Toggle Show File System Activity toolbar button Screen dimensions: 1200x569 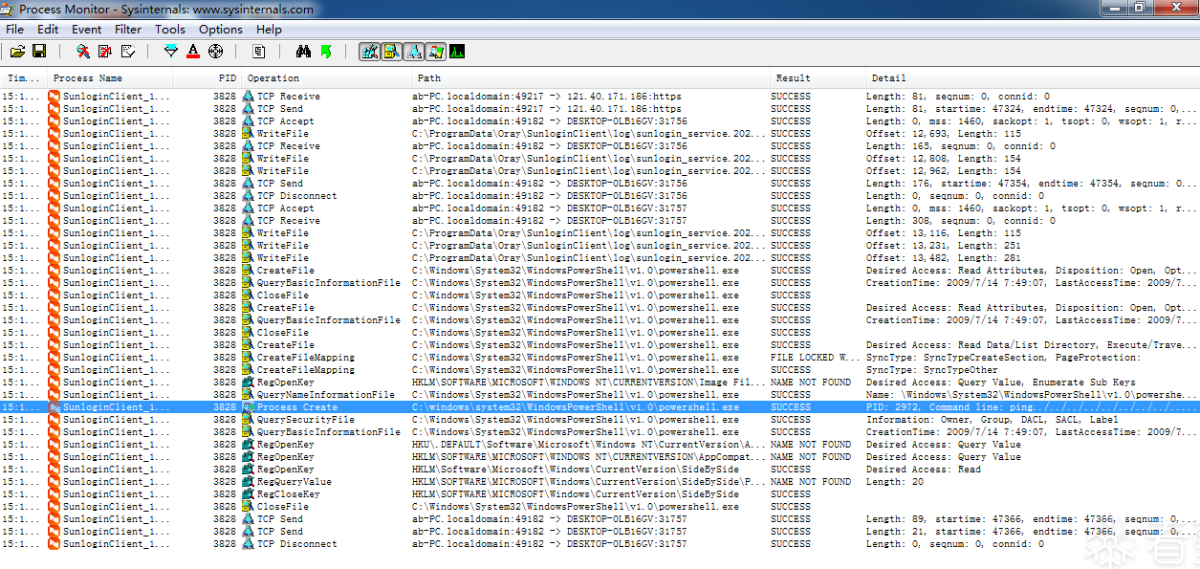point(391,52)
